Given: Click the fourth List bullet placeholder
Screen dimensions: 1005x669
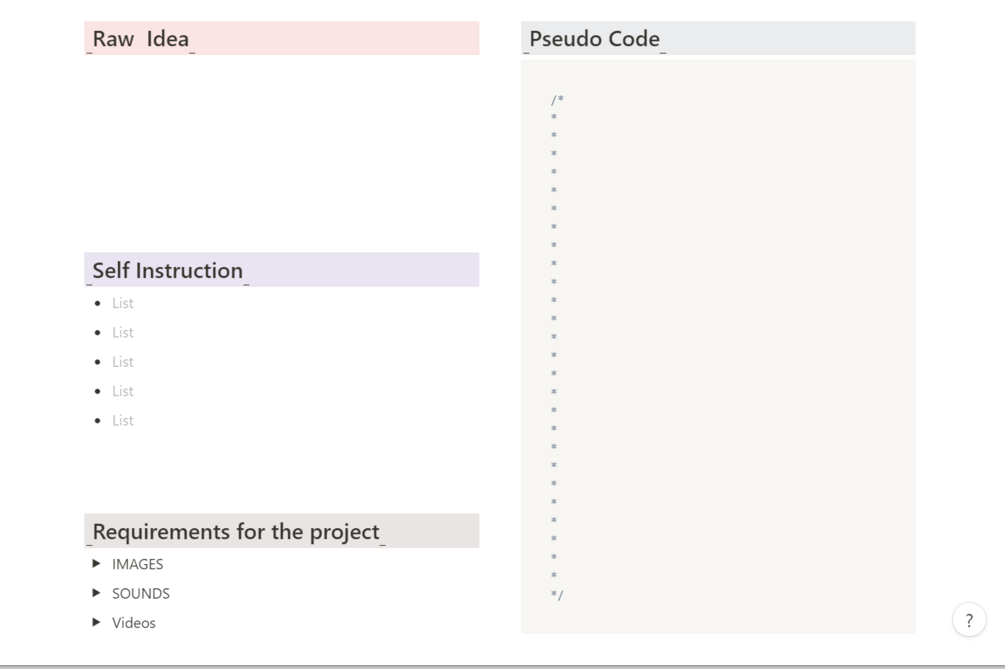Looking at the screenshot, I should pos(123,391).
